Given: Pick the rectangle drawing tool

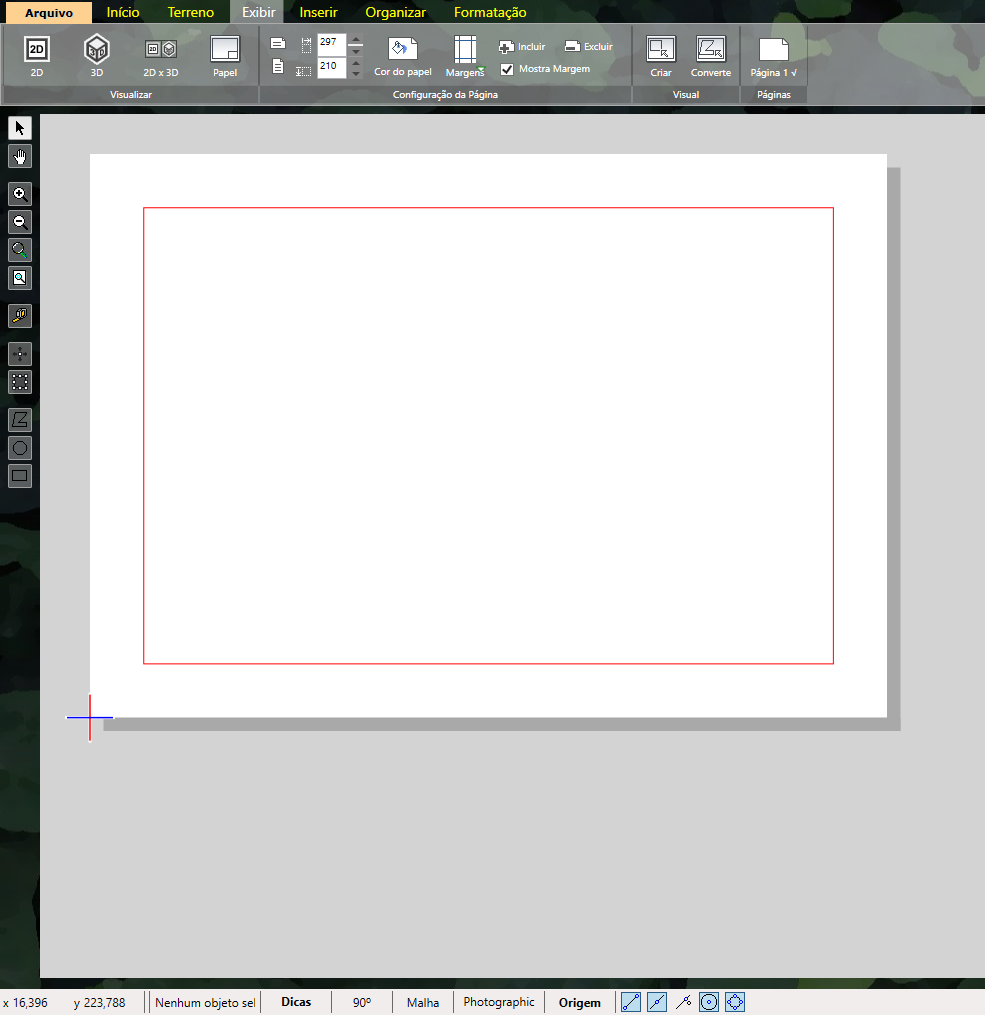Looking at the screenshot, I should click(x=20, y=476).
